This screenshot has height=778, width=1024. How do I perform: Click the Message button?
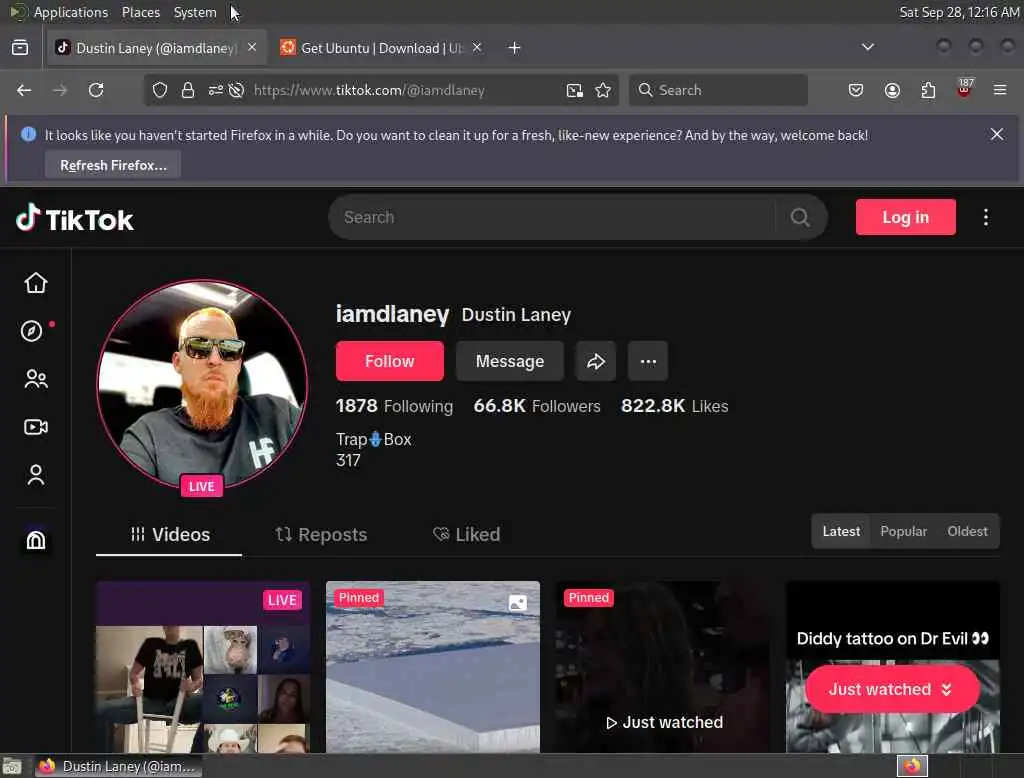coord(509,361)
